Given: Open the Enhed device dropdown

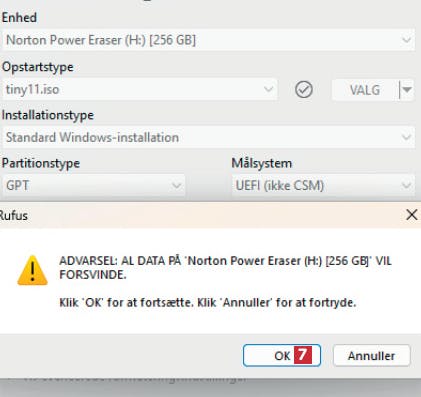Looking at the screenshot, I should [x=208, y=40].
